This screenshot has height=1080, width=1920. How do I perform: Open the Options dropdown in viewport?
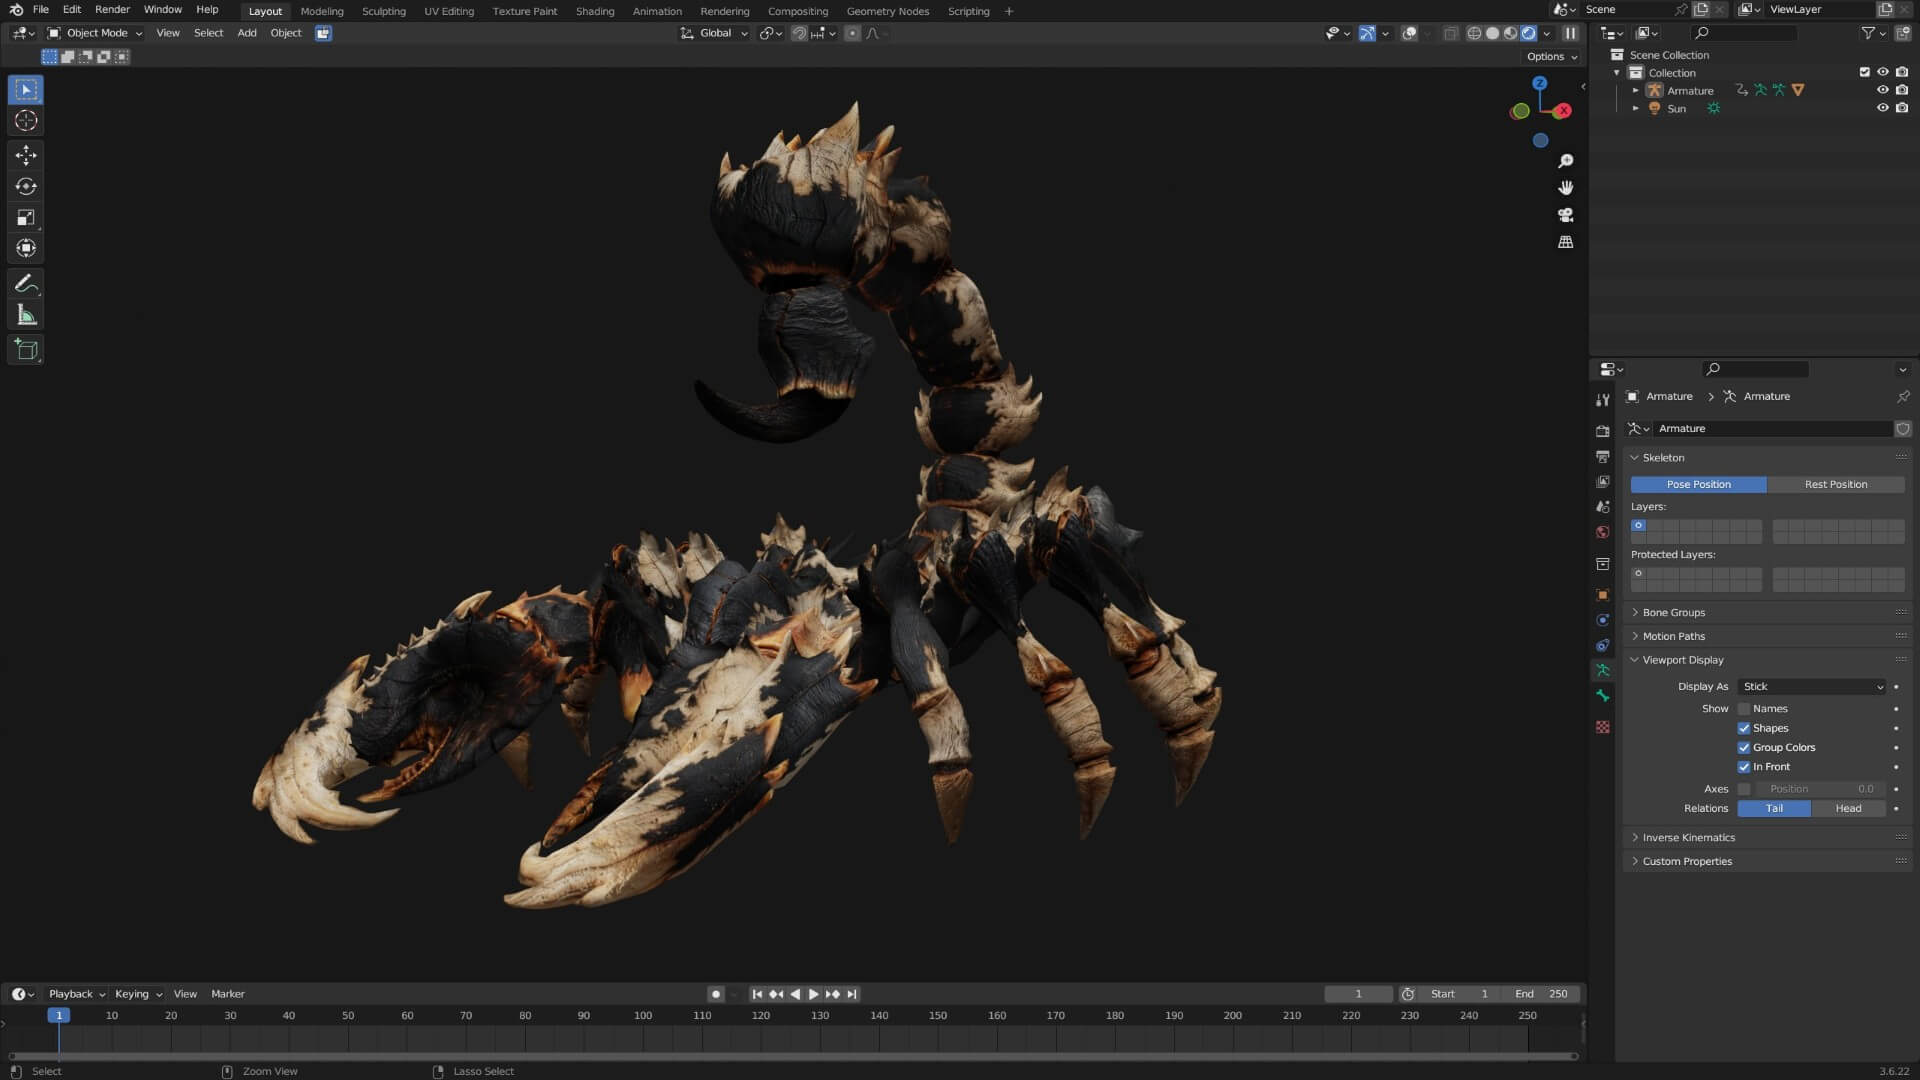(x=1552, y=57)
